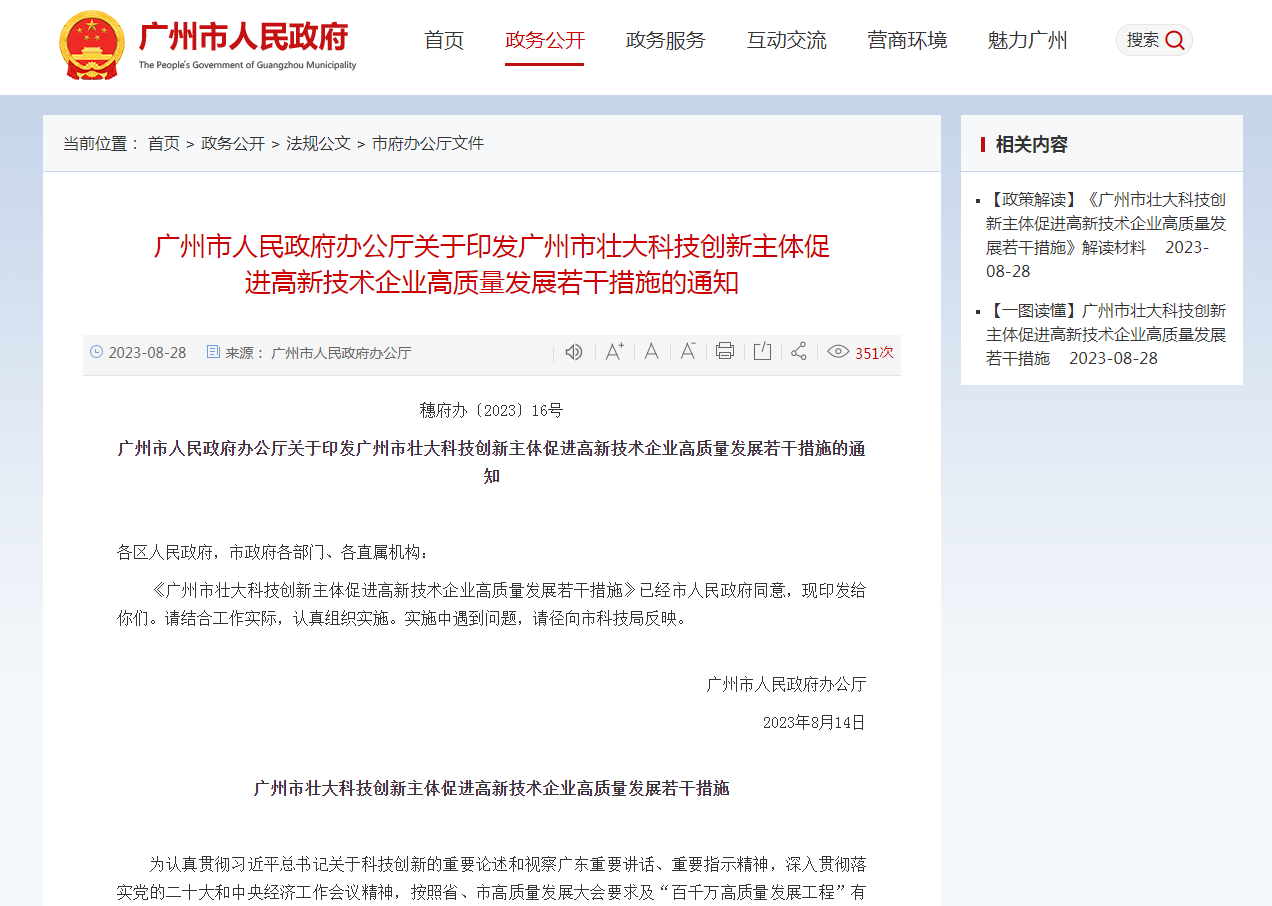Click the export document icon
The image size is (1272, 906).
pos(762,351)
